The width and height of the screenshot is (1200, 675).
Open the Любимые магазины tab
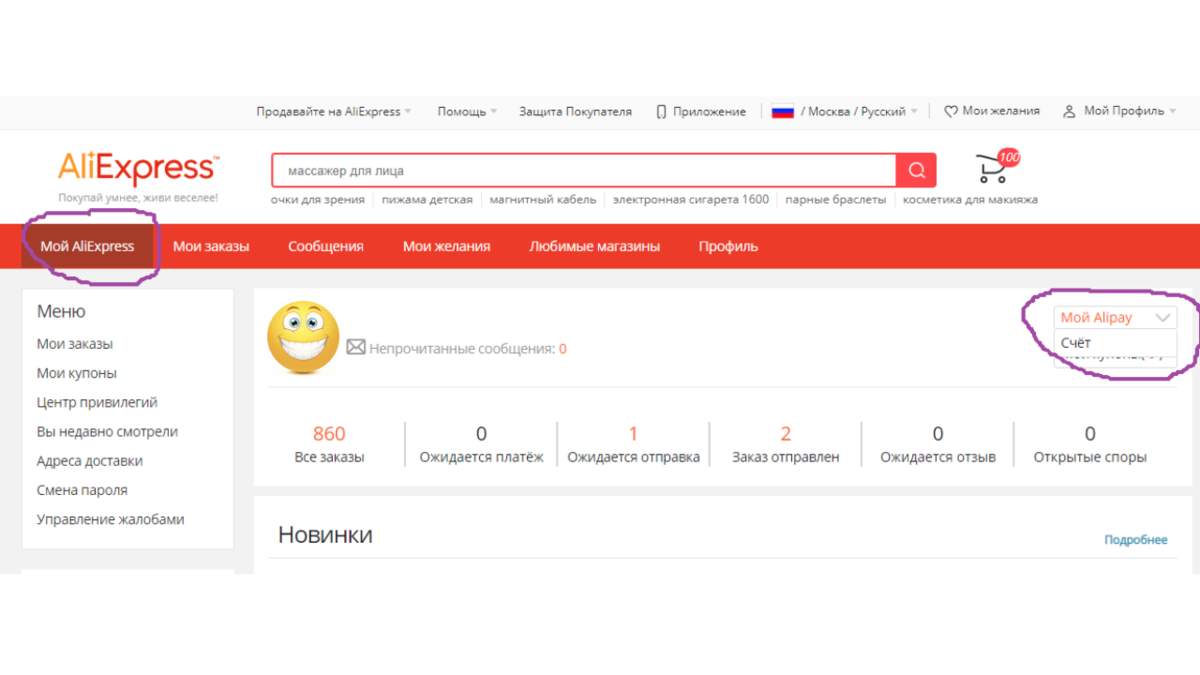click(594, 246)
